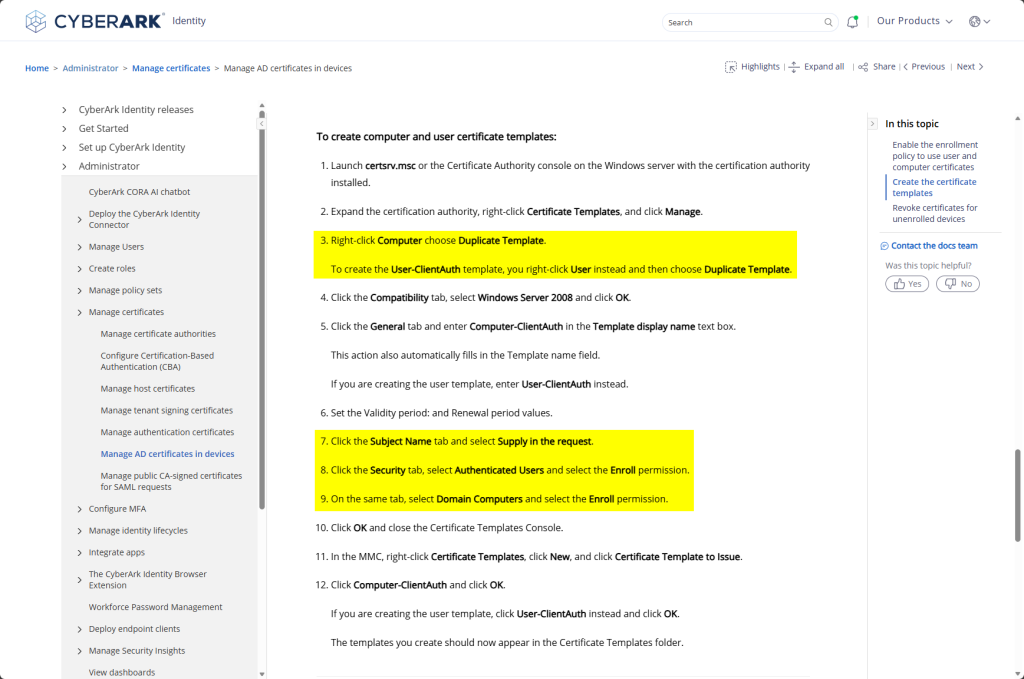Expand CyberArk Identity releases node
This screenshot has height=679, width=1024.
tap(66, 110)
